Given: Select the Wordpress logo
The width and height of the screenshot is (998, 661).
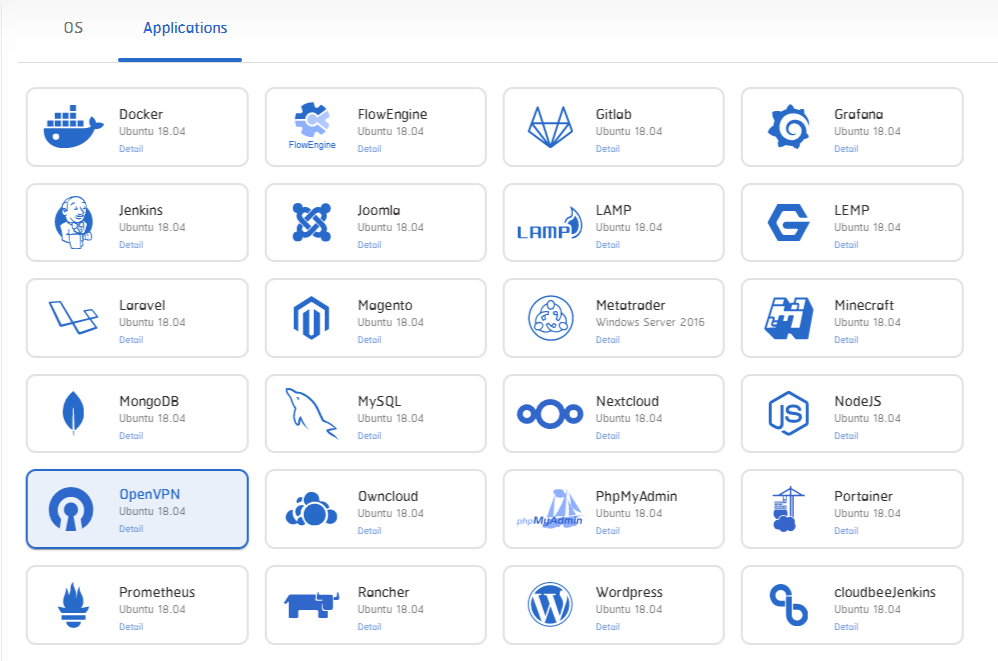Looking at the screenshot, I should pos(547,604).
